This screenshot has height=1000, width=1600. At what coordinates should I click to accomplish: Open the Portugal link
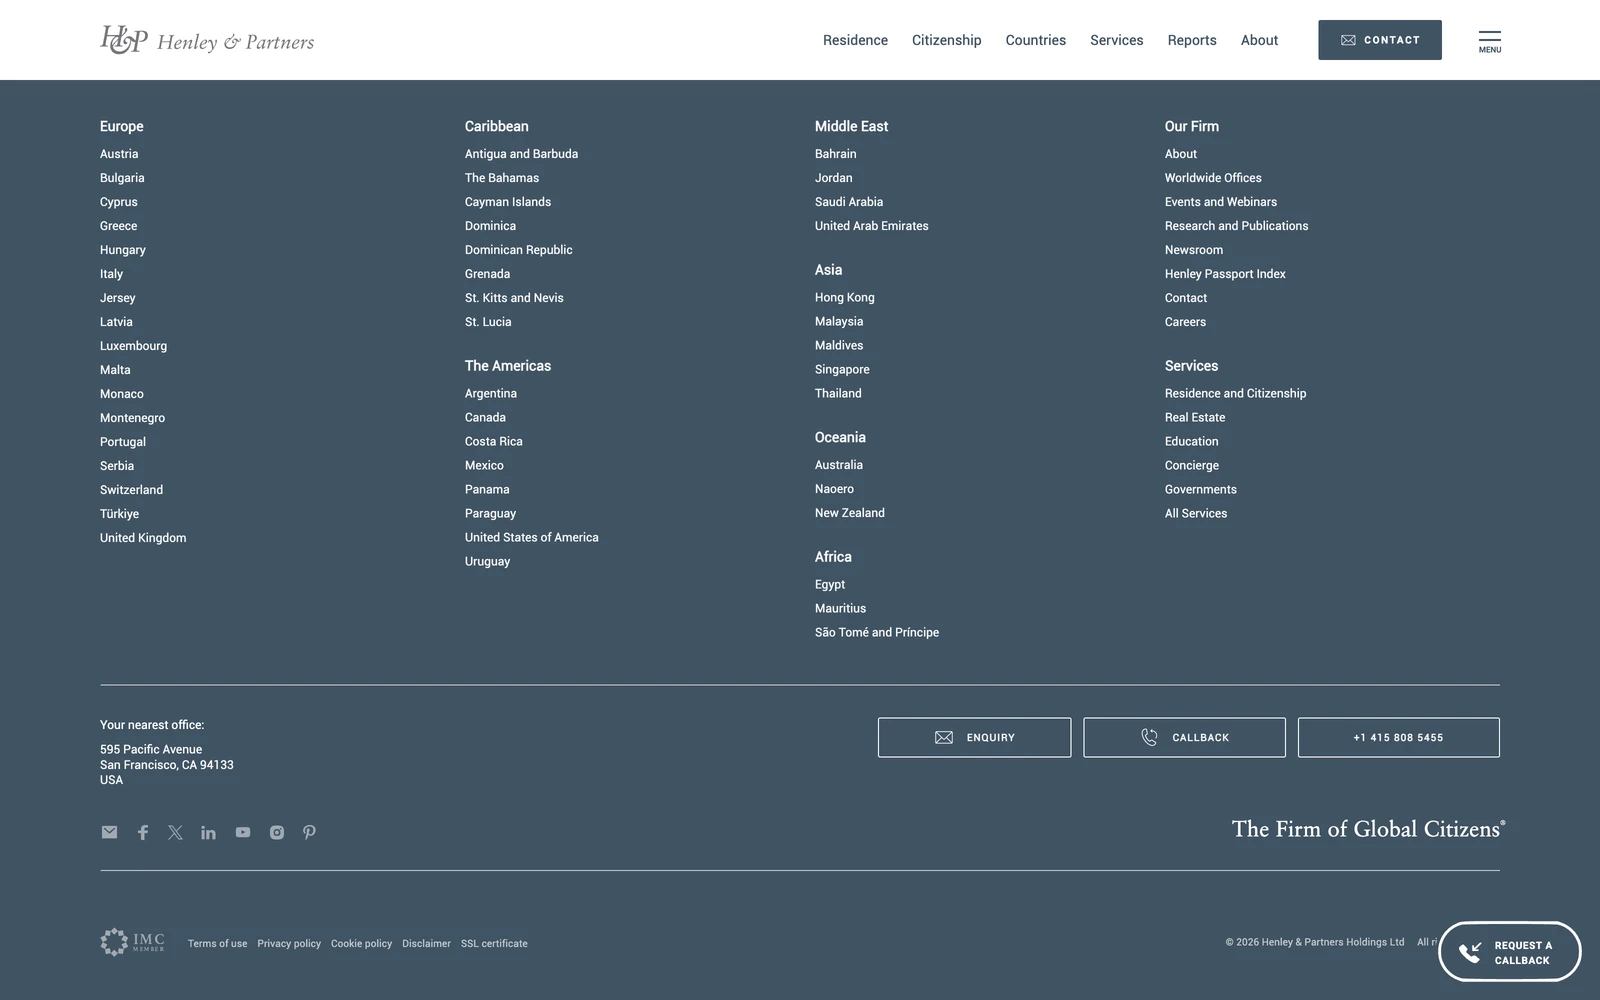coord(123,442)
